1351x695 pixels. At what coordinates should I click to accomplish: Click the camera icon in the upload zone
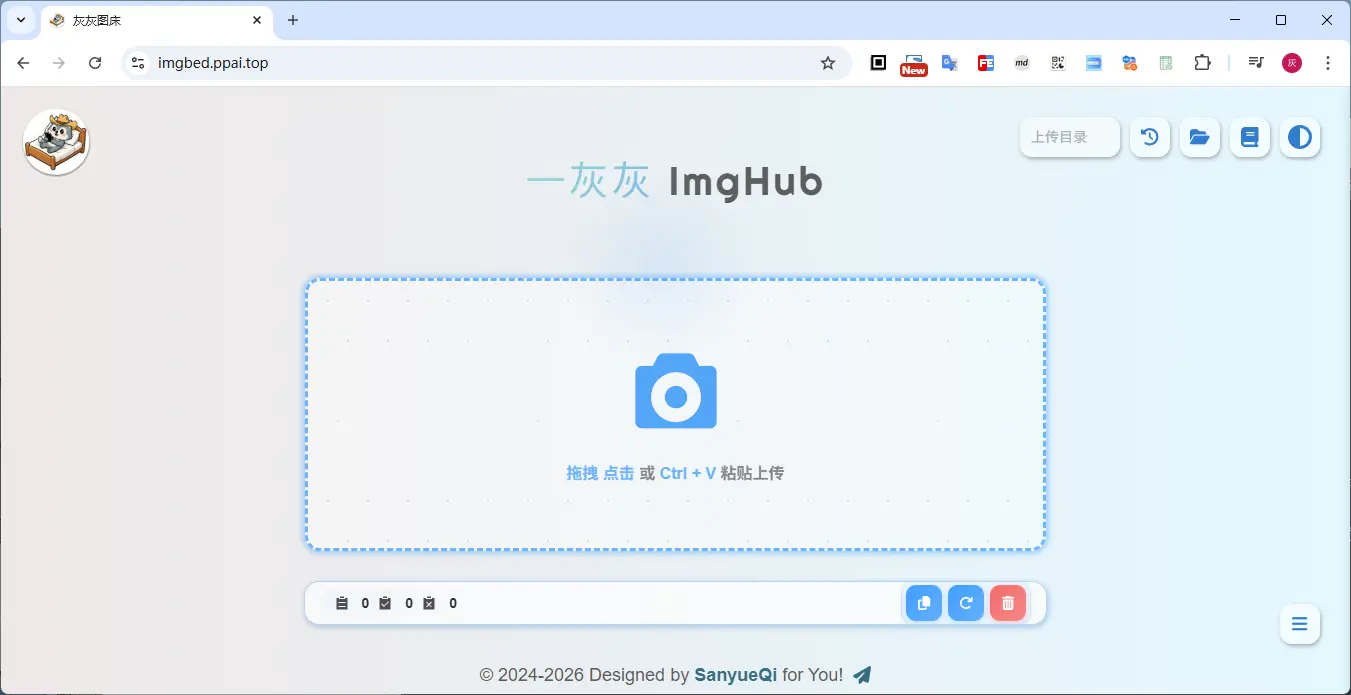point(675,391)
